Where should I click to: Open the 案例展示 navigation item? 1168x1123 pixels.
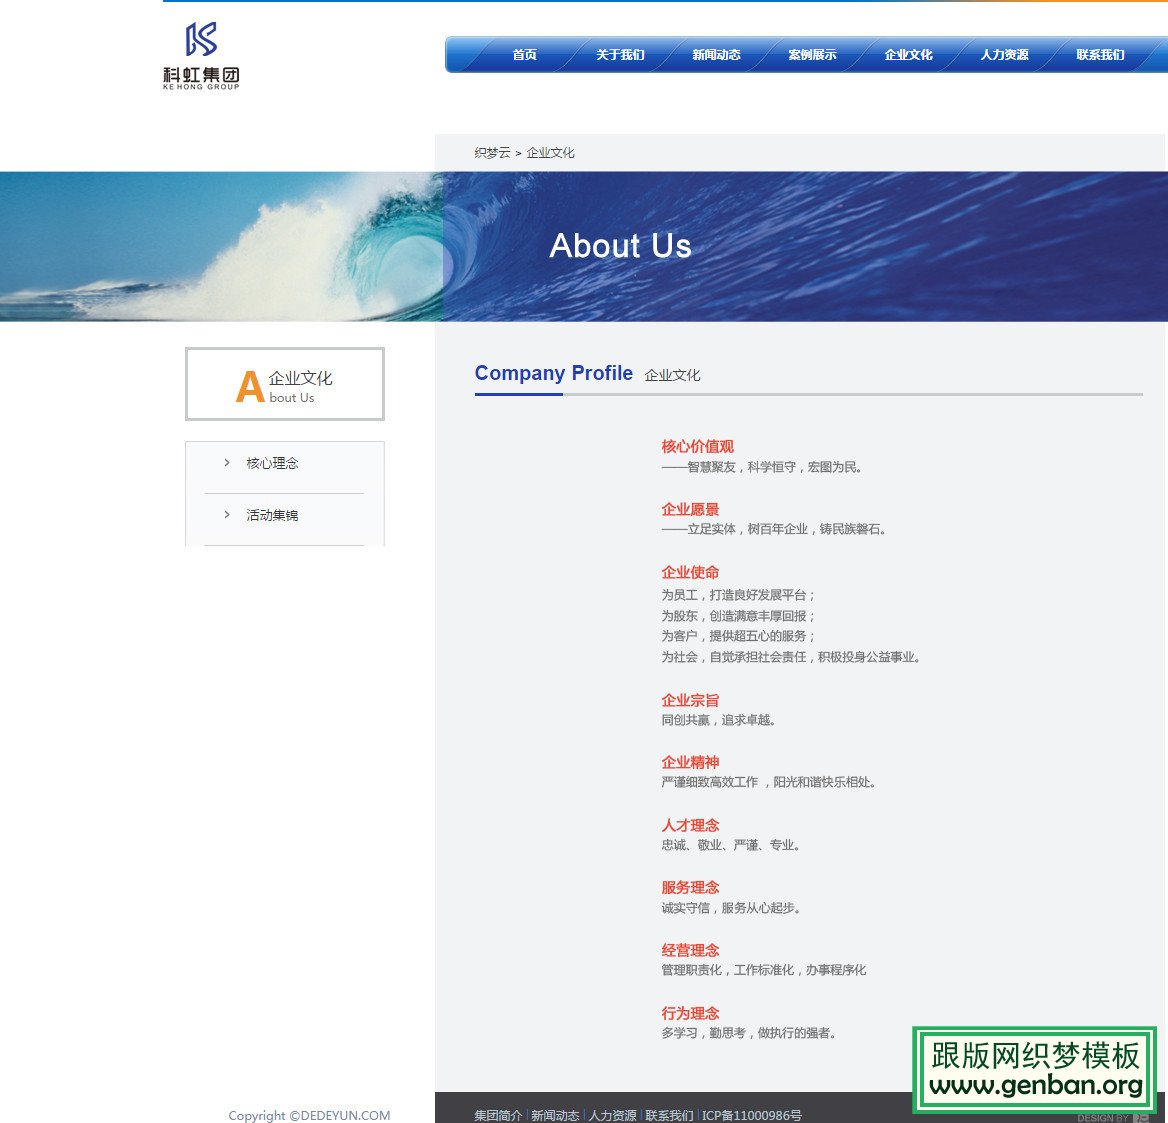point(812,55)
